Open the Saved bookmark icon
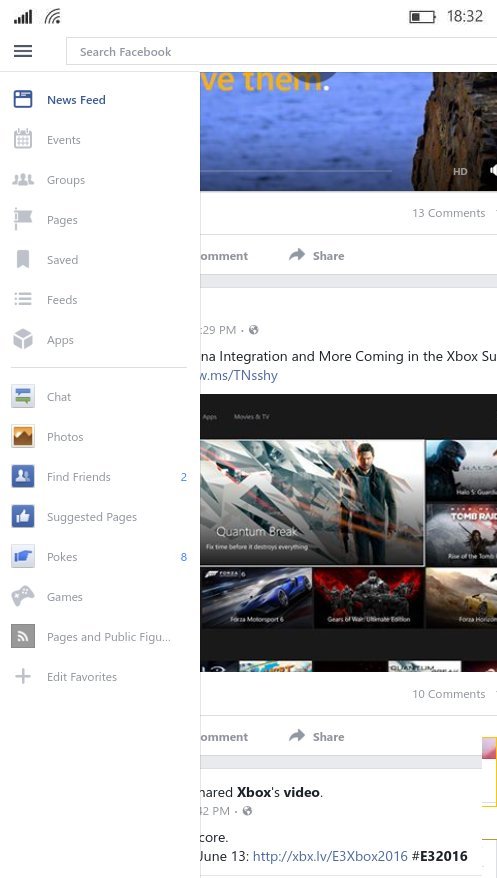Viewport: 497px width, 878px height. click(x=23, y=260)
